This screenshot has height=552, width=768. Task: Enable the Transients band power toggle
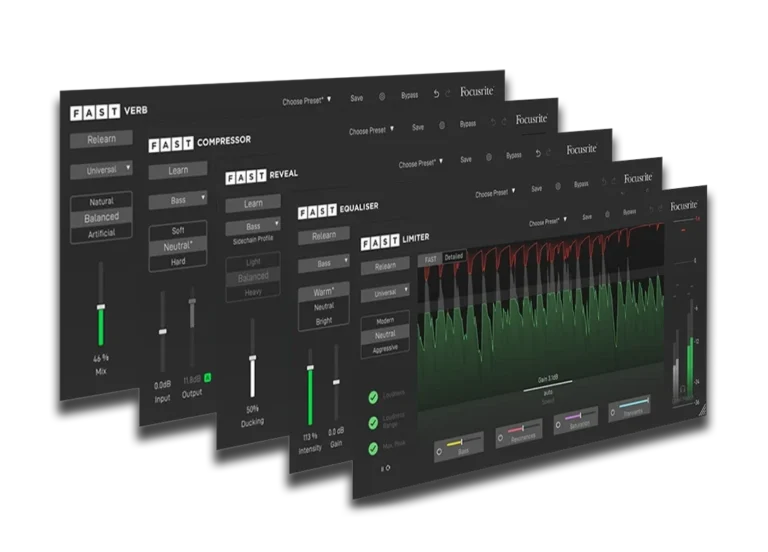click(x=612, y=412)
